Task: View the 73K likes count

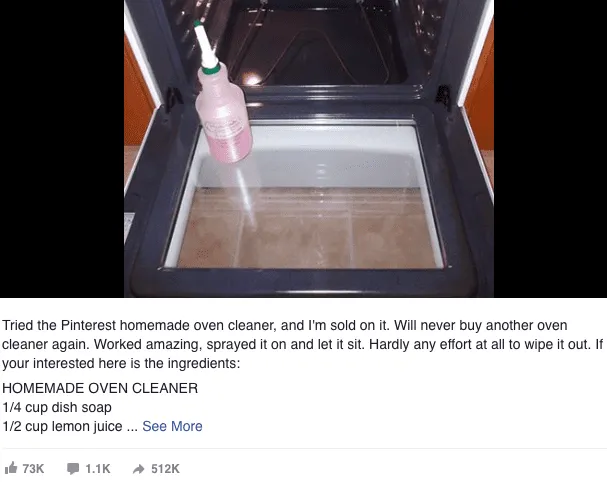Action: point(33,469)
